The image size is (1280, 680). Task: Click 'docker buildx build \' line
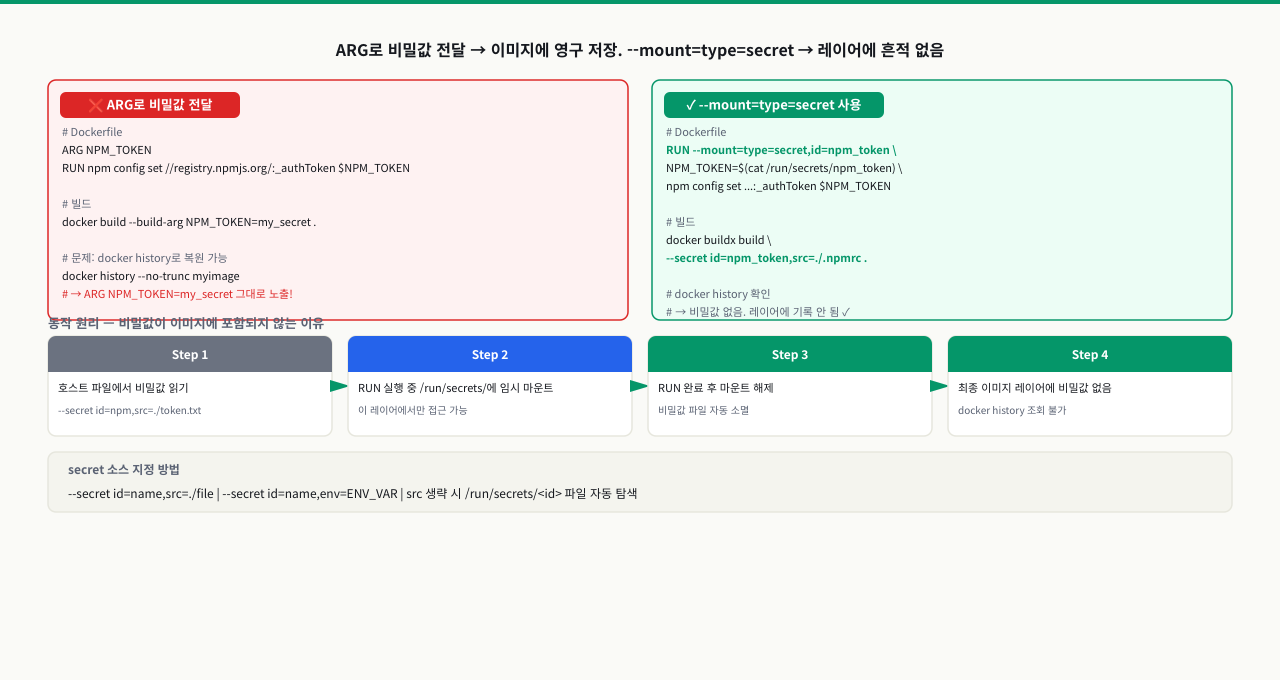click(719, 240)
